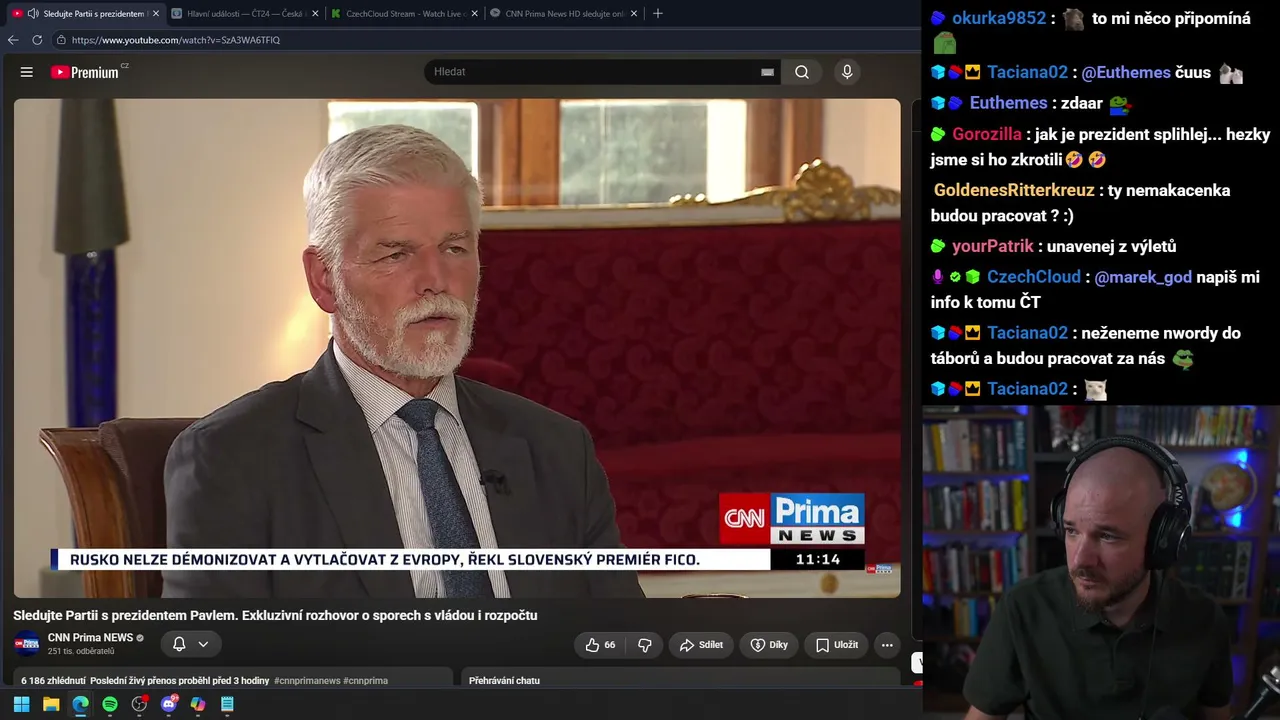1280x720 pixels.
Task: Open the more actions three-dot menu
Action: pos(887,645)
